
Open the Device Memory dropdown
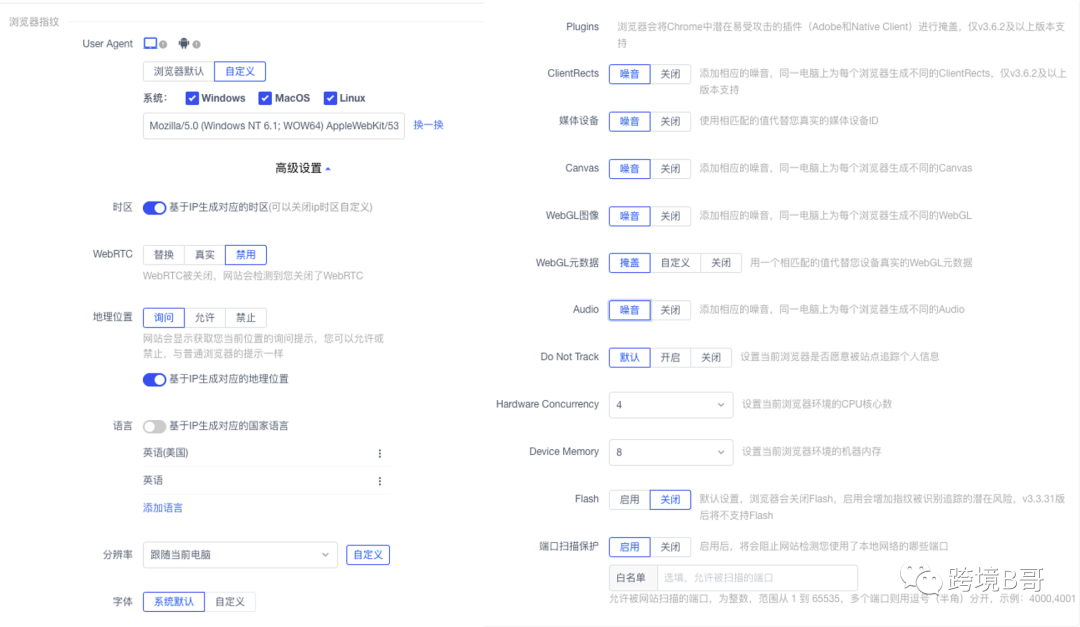pyautogui.click(x=670, y=452)
